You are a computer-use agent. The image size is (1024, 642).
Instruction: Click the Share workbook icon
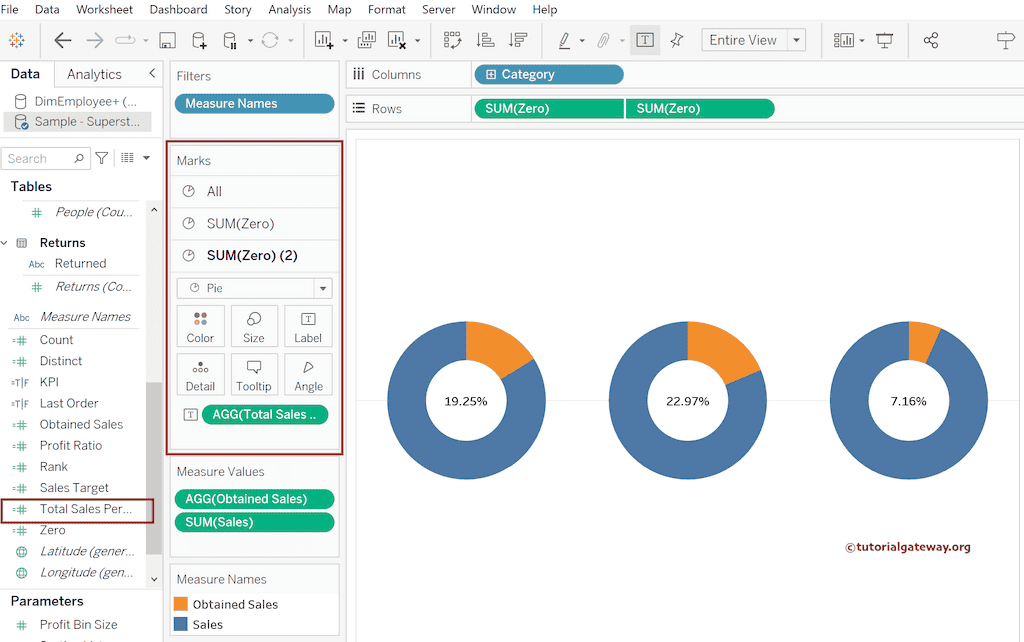pyautogui.click(x=931, y=40)
